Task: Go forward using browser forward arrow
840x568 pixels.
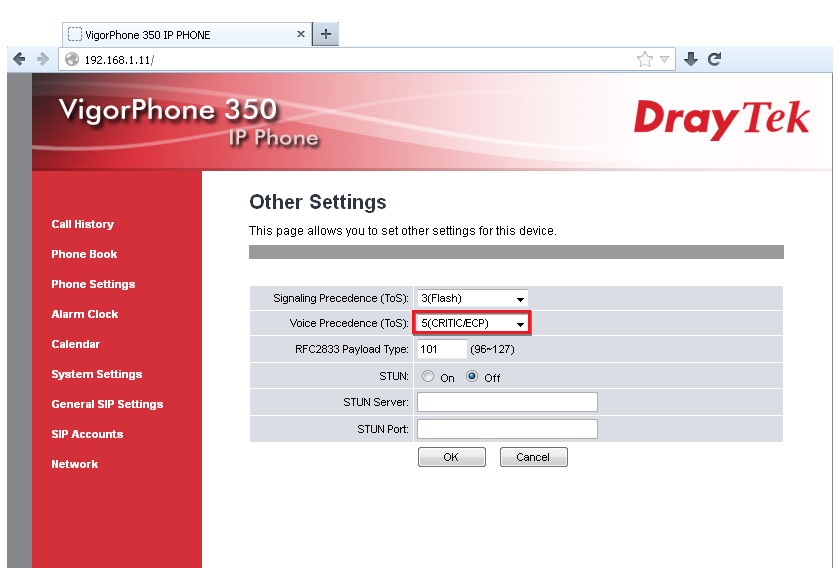Action: click(x=43, y=59)
